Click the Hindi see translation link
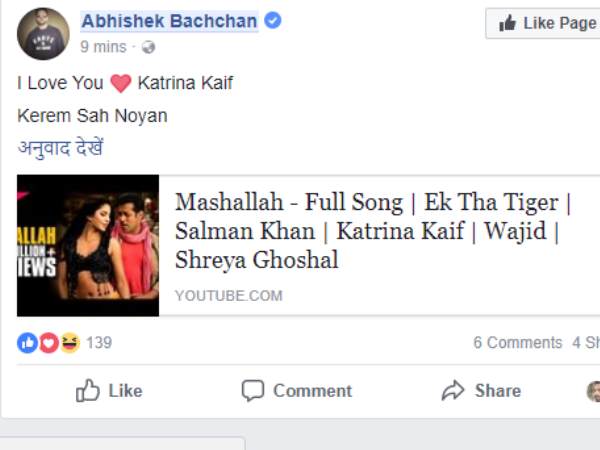 click(x=61, y=148)
